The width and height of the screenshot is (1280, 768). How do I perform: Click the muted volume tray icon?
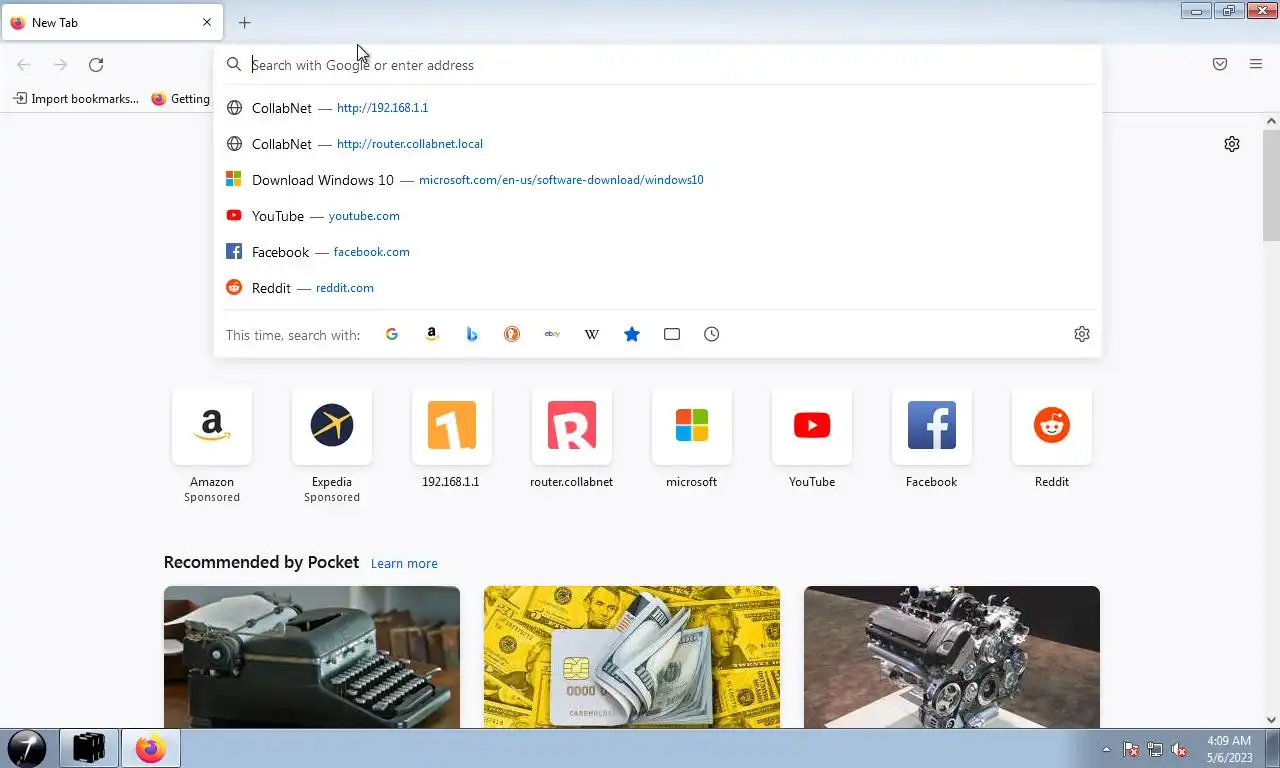[x=1179, y=749]
